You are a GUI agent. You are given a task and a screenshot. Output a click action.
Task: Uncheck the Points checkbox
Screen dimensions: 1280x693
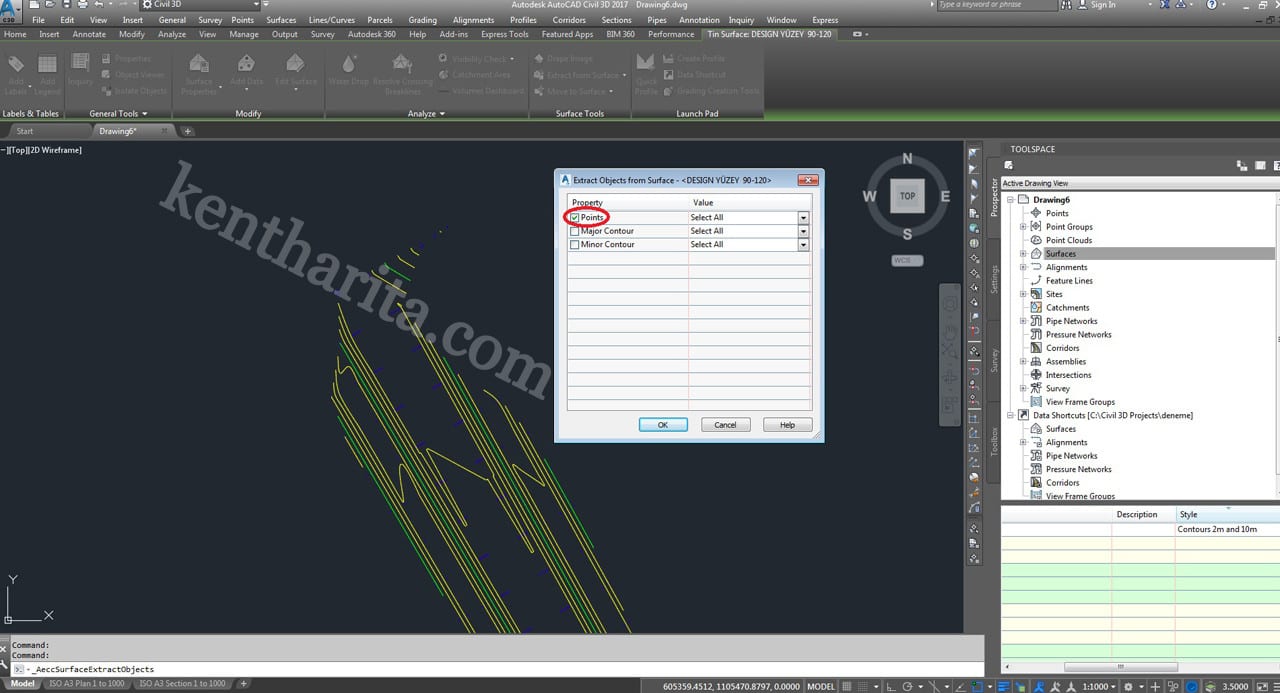pos(574,217)
